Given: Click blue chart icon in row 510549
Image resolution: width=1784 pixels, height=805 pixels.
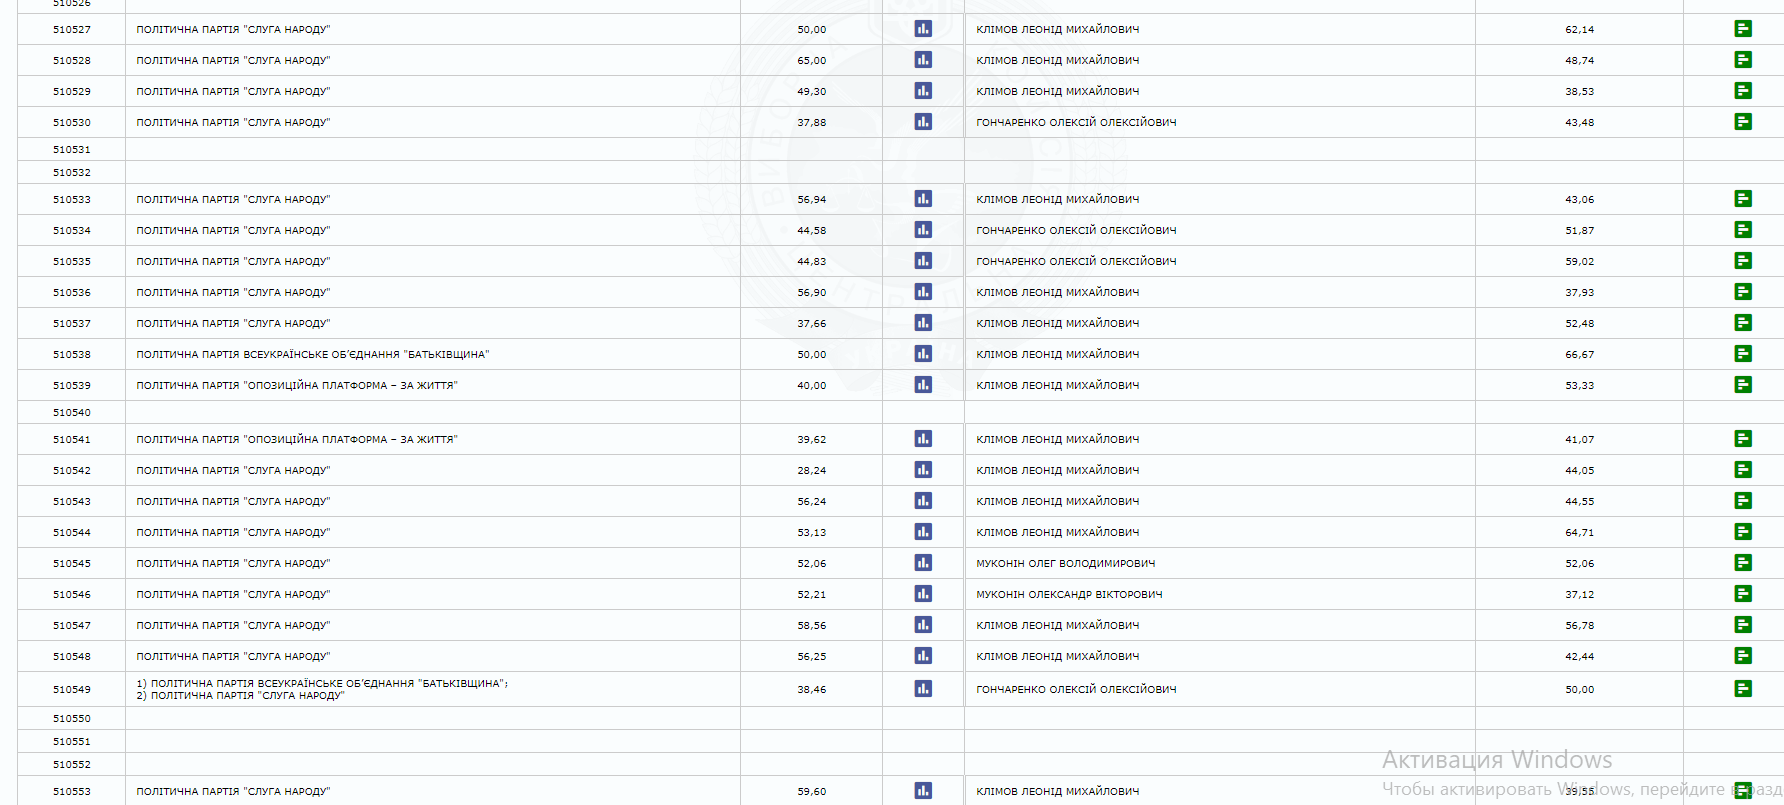Looking at the screenshot, I should pos(923,689).
